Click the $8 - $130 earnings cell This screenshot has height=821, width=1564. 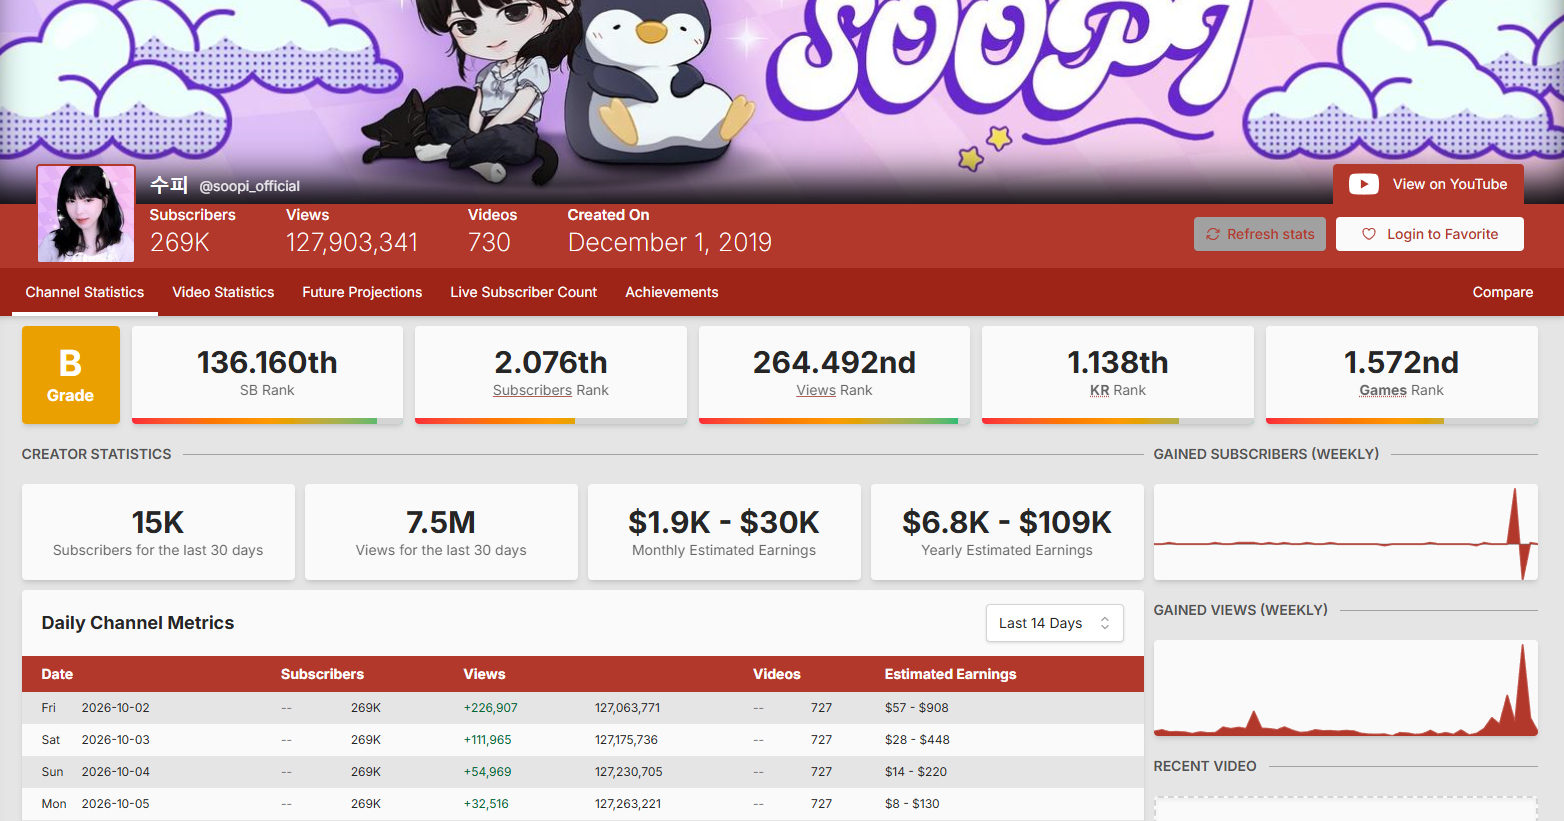(912, 804)
